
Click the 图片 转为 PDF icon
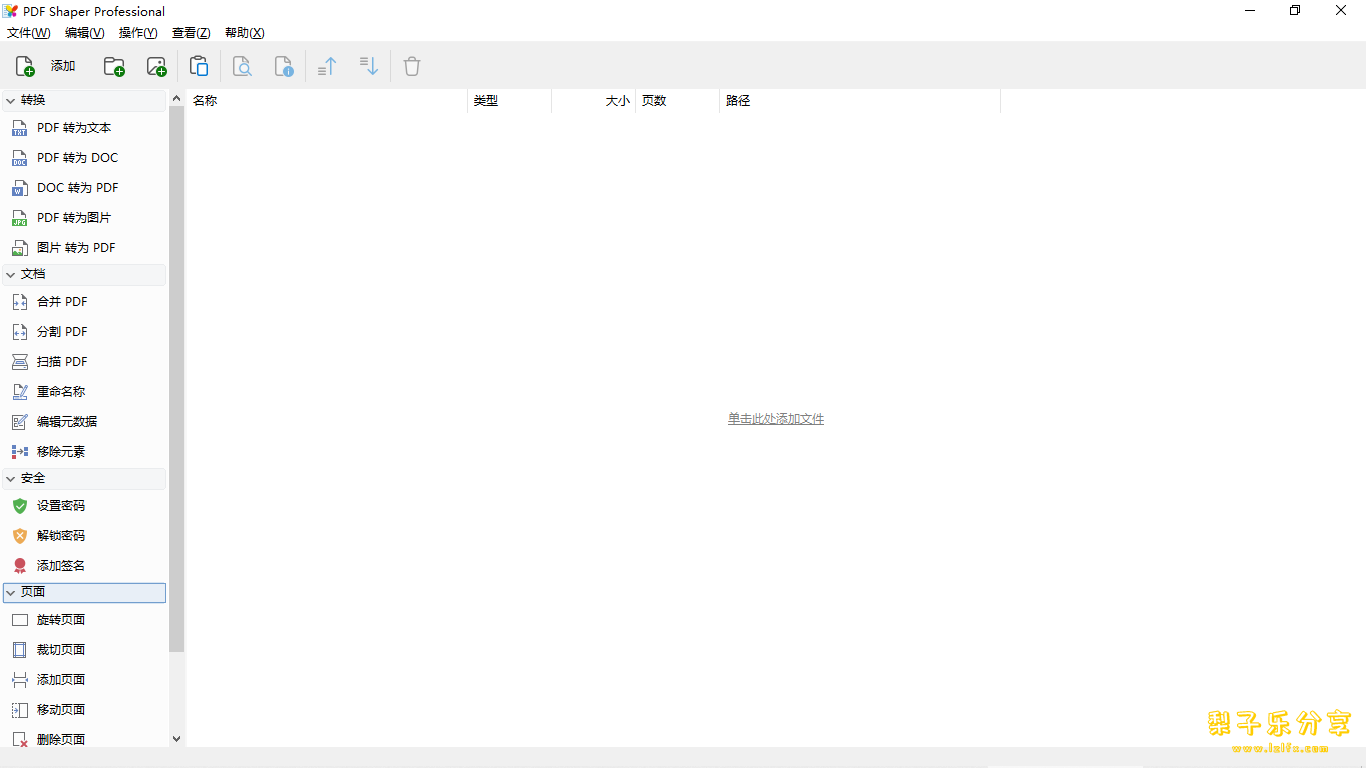(x=19, y=248)
